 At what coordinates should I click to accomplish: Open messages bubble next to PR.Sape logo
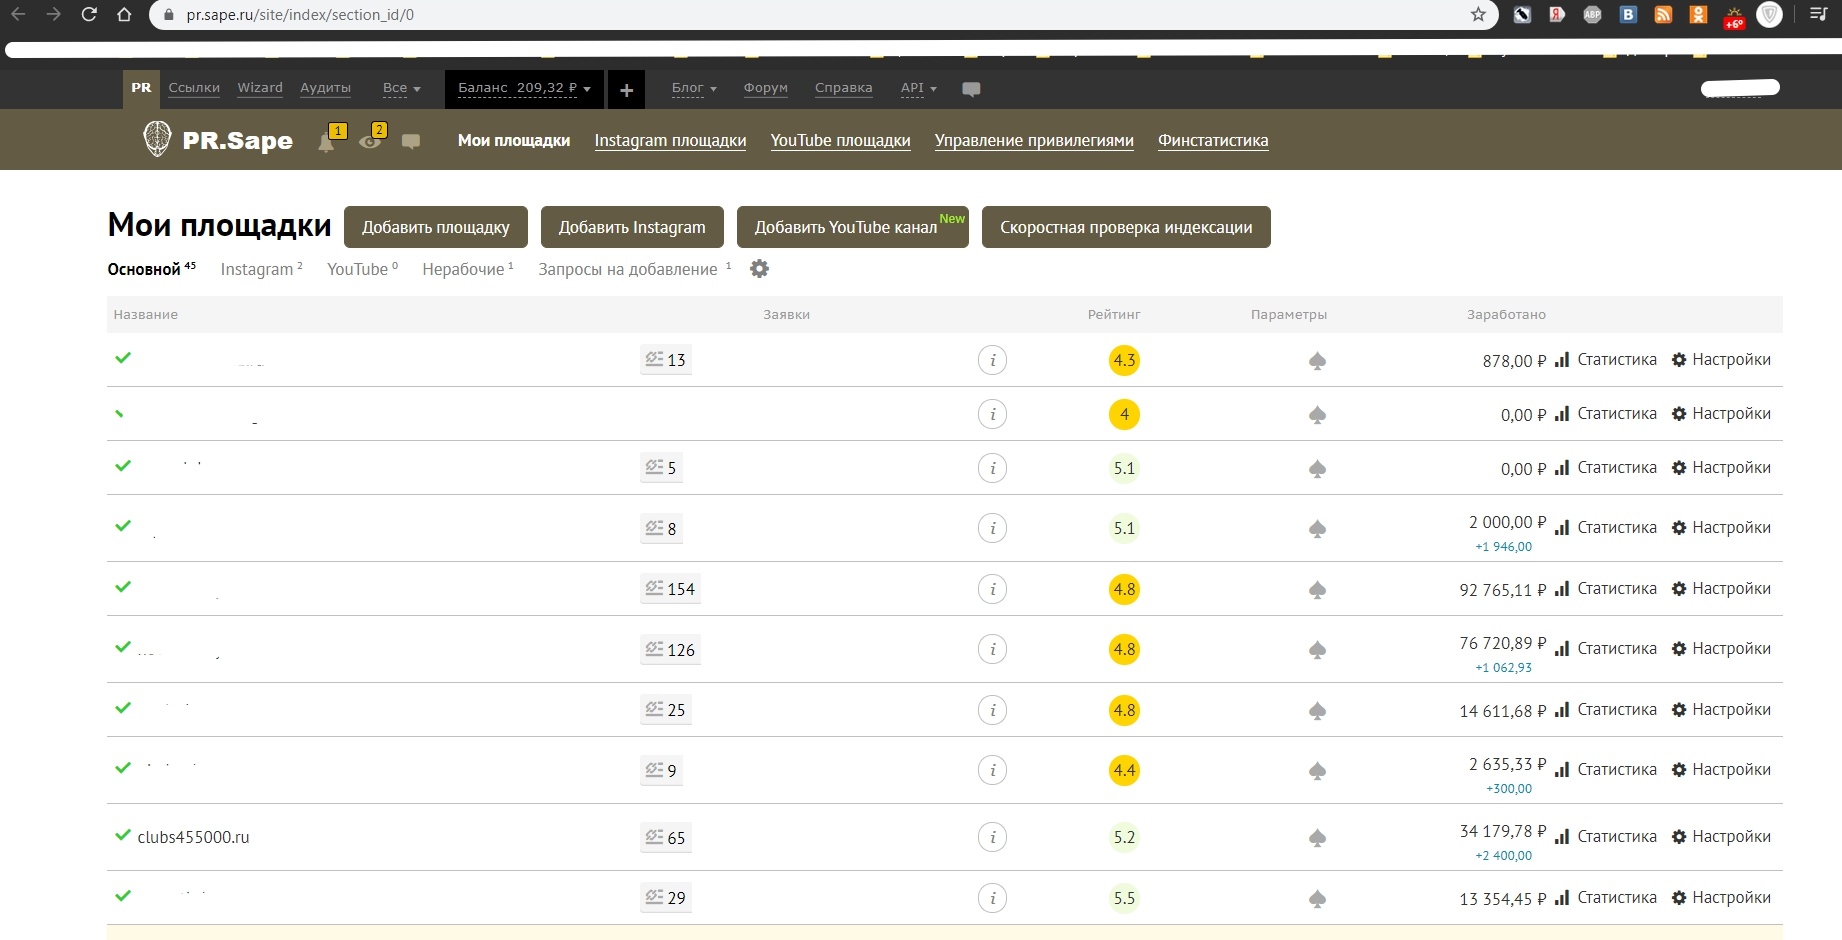click(x=410, y=141)
